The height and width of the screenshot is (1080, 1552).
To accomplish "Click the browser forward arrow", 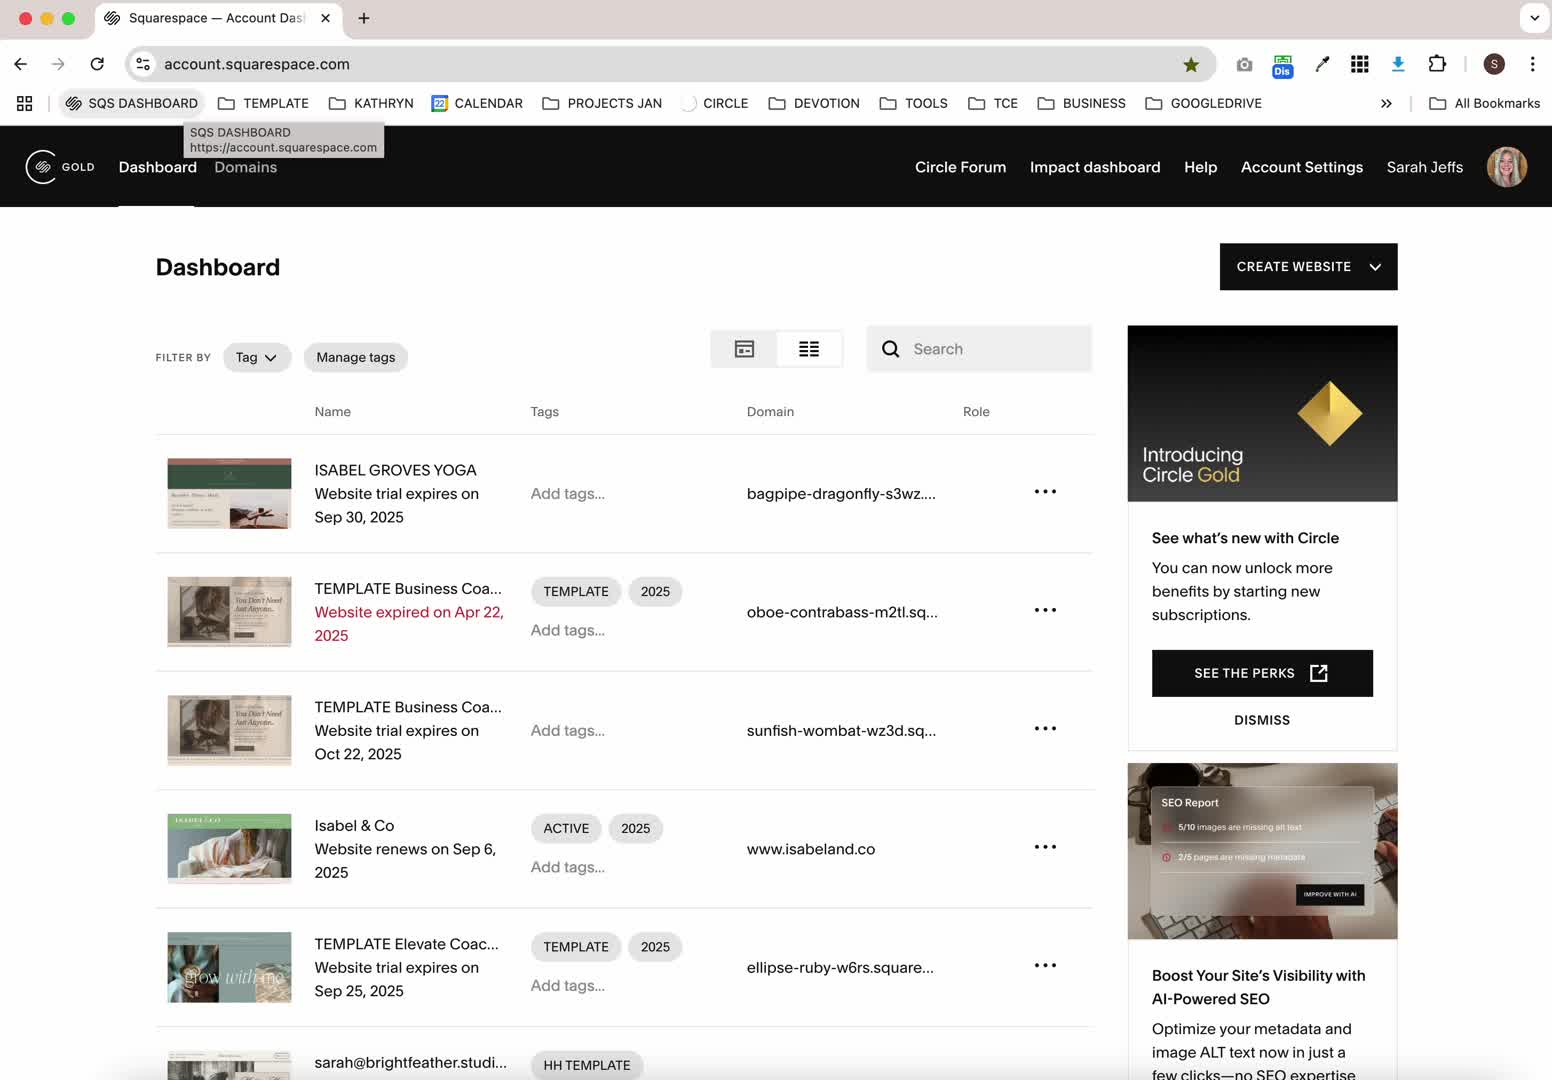I will 58,64.
